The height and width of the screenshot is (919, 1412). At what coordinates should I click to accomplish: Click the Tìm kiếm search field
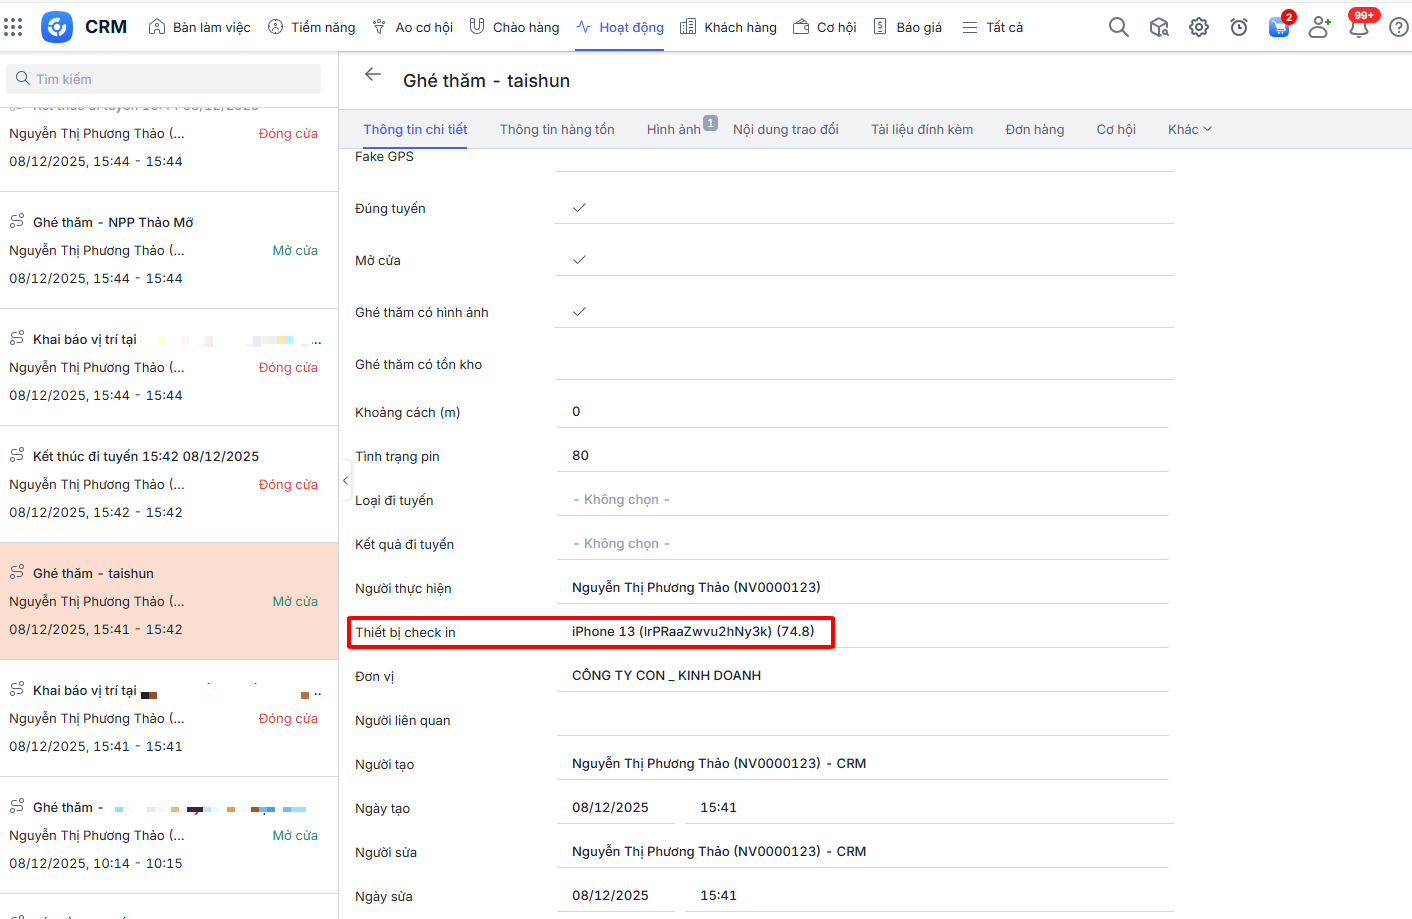pyautogui.click(x=165, y=79)
